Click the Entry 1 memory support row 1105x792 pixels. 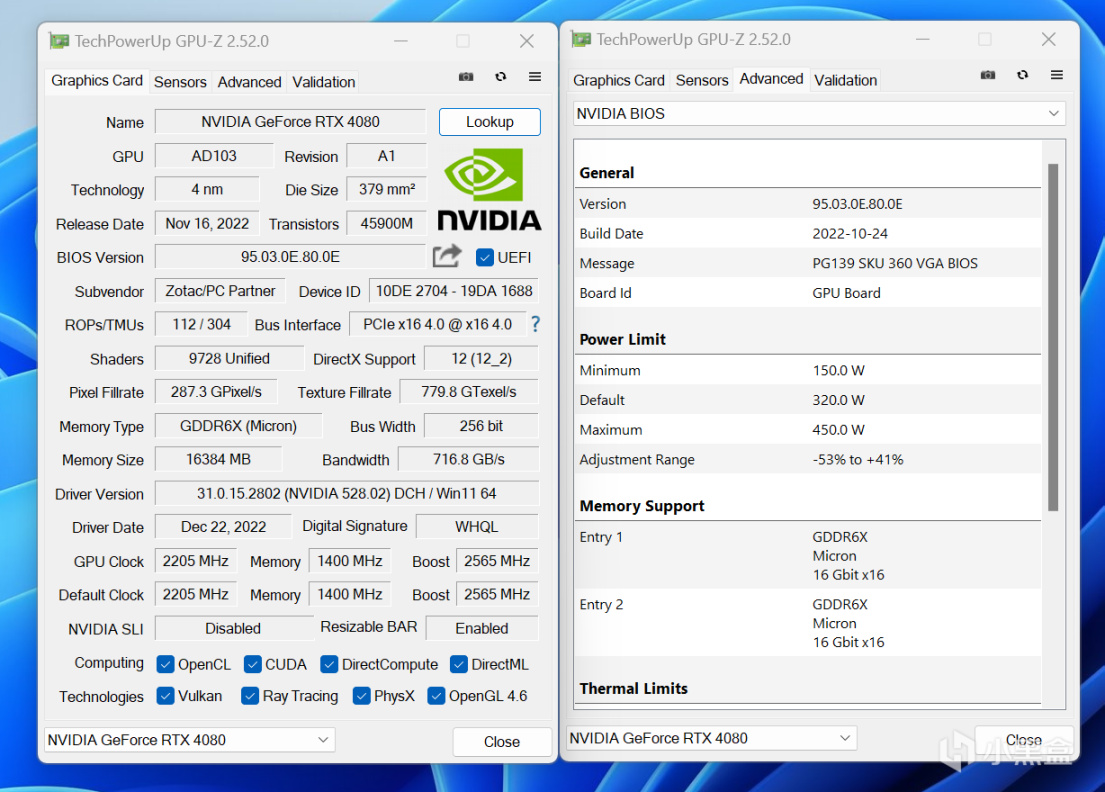point(808,555)
